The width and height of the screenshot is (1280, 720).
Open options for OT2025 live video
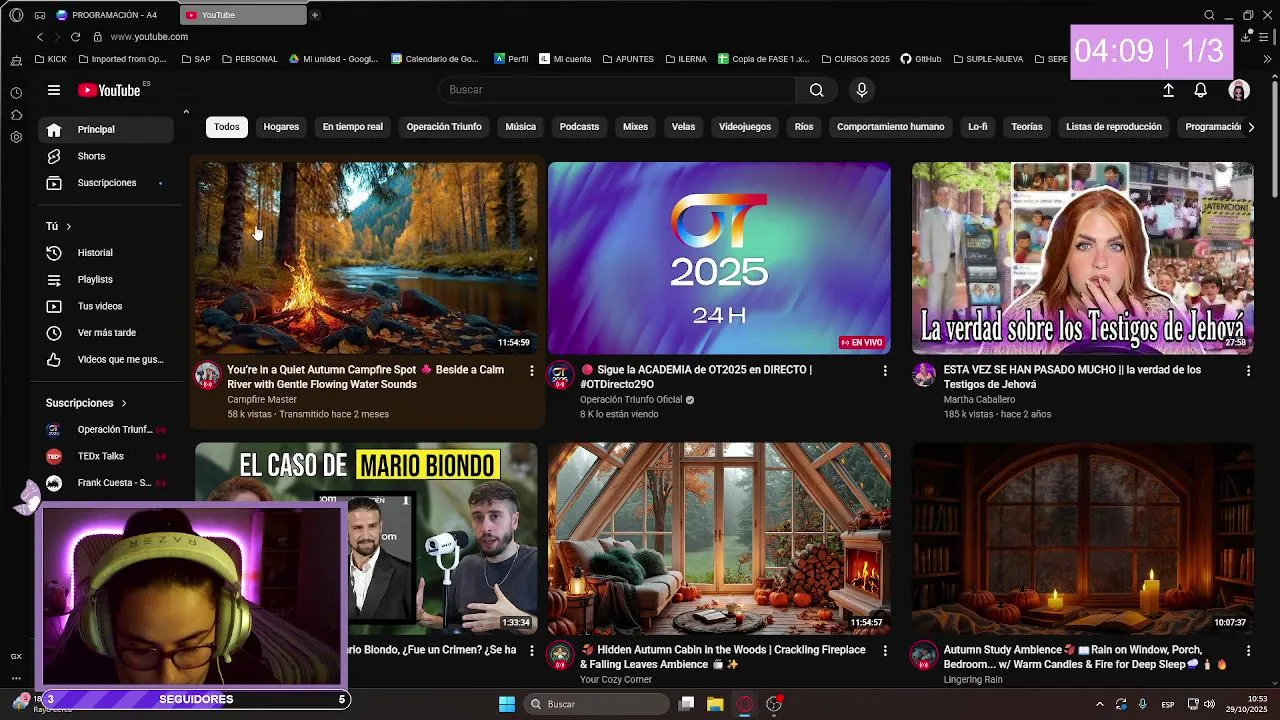[x=884, y=371]
